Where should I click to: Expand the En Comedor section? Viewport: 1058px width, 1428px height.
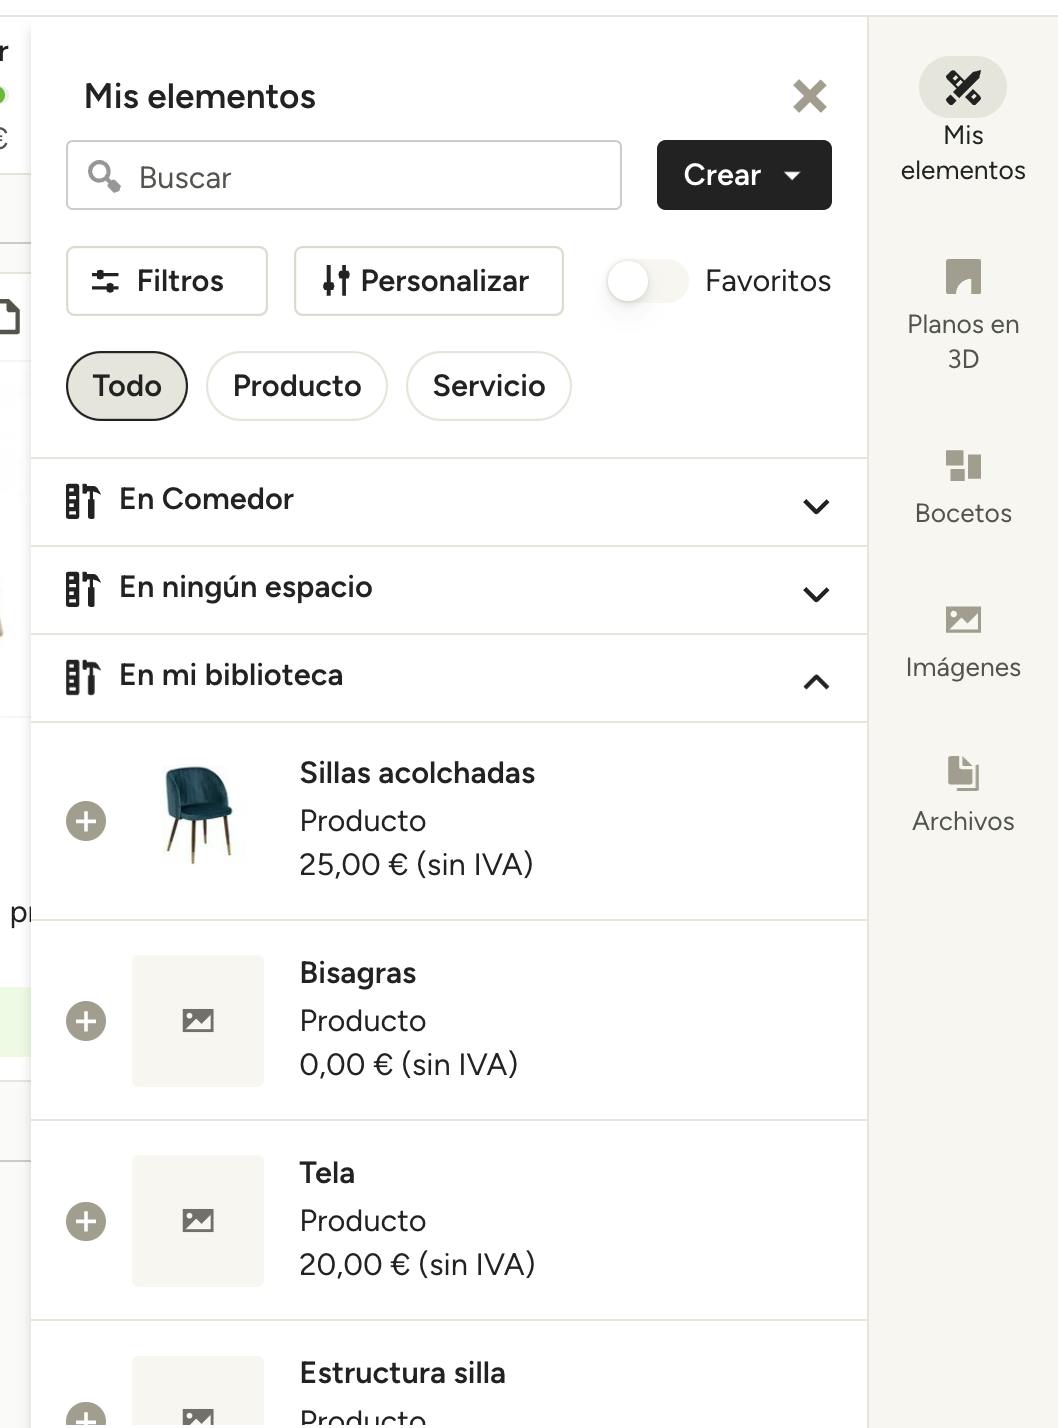coord(816,506)
